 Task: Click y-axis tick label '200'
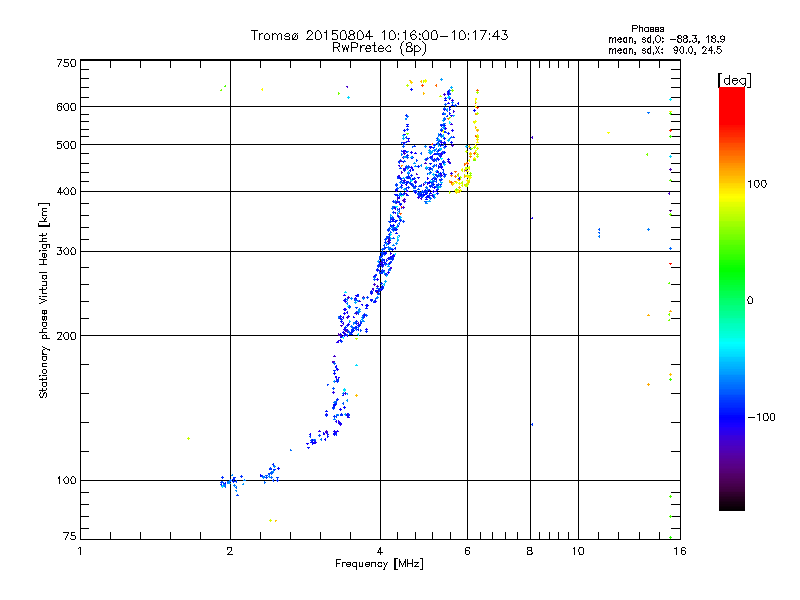click(67, 336)
